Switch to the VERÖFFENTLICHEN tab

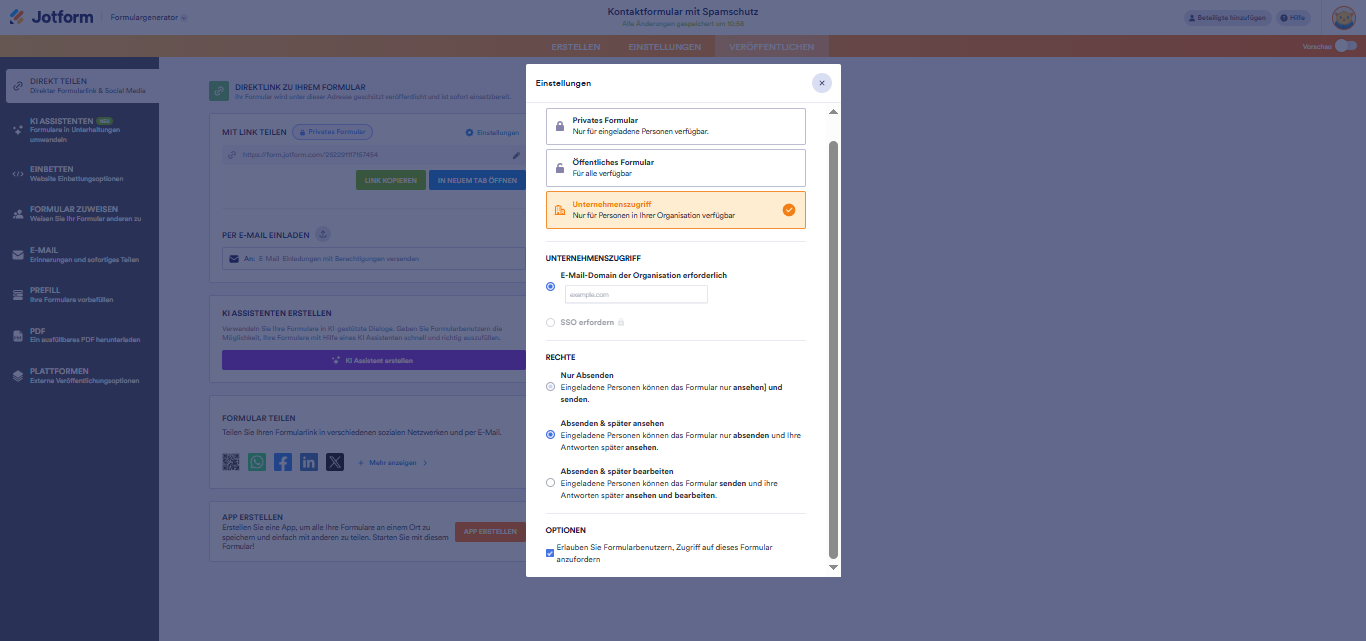click(771, 47)
